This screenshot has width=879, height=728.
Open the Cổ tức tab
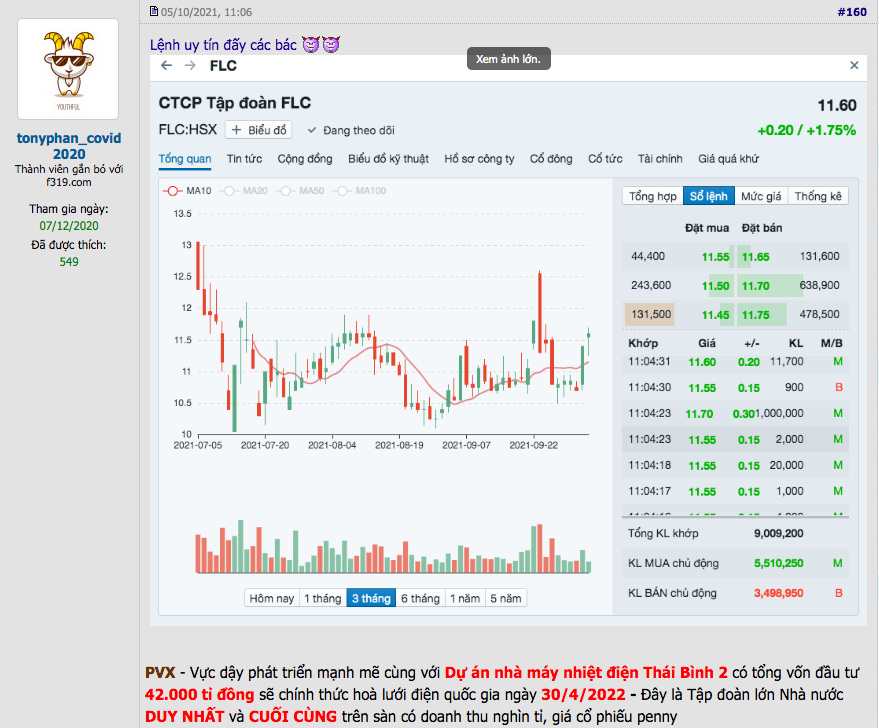click(x=605, y=159)
